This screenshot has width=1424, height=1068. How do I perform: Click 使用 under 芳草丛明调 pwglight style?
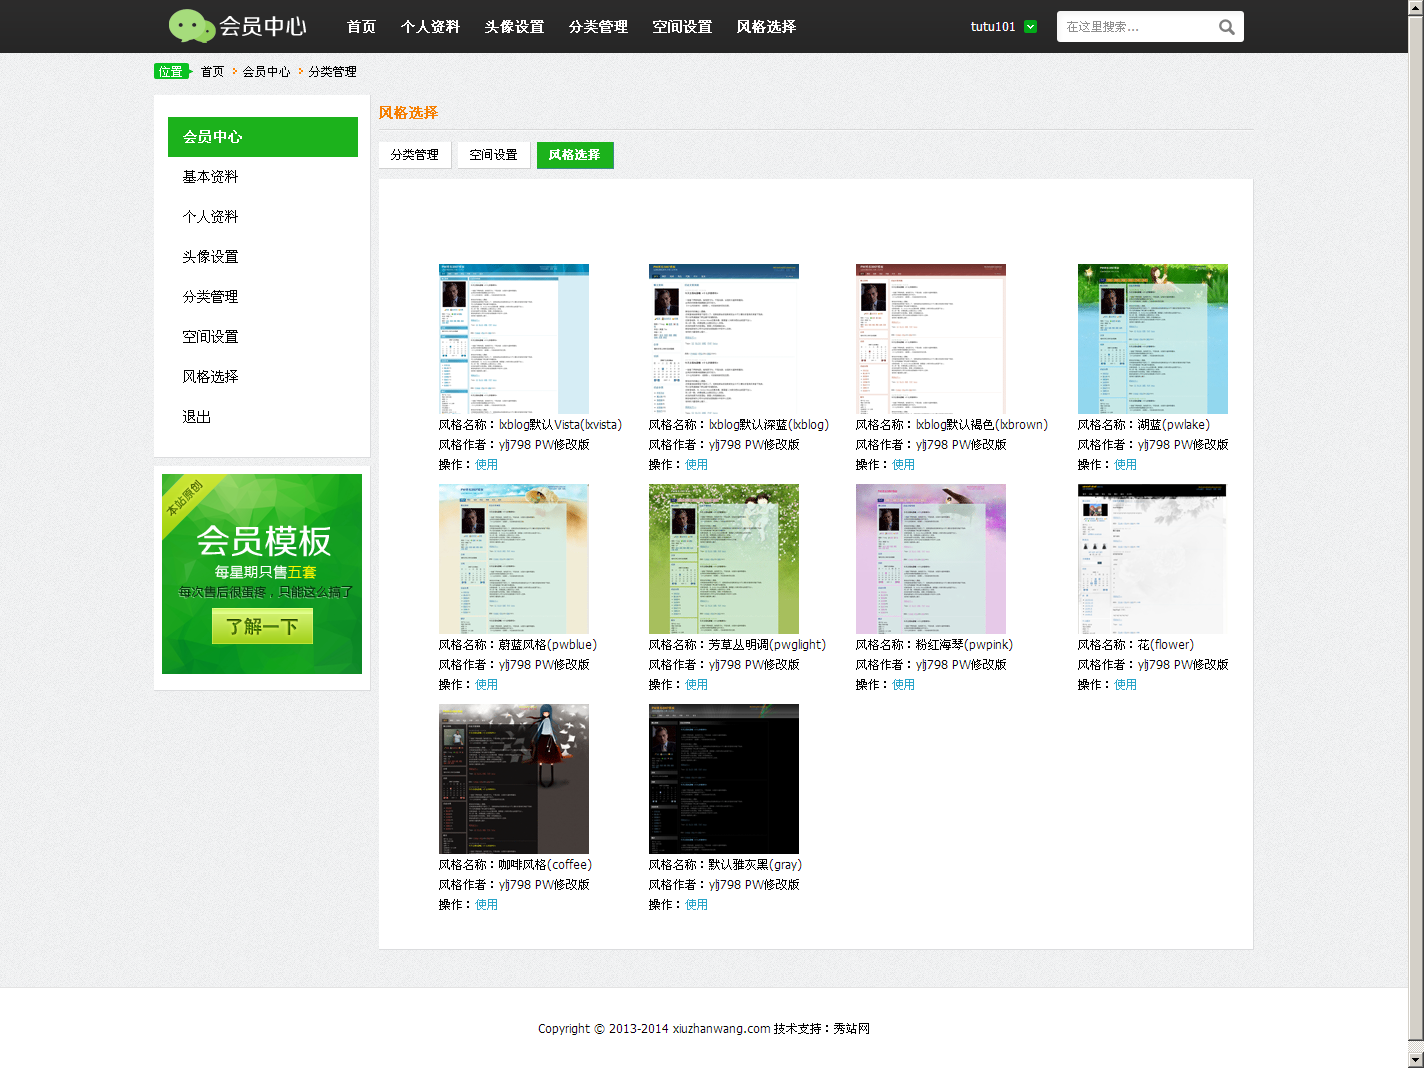click(696, 685)
